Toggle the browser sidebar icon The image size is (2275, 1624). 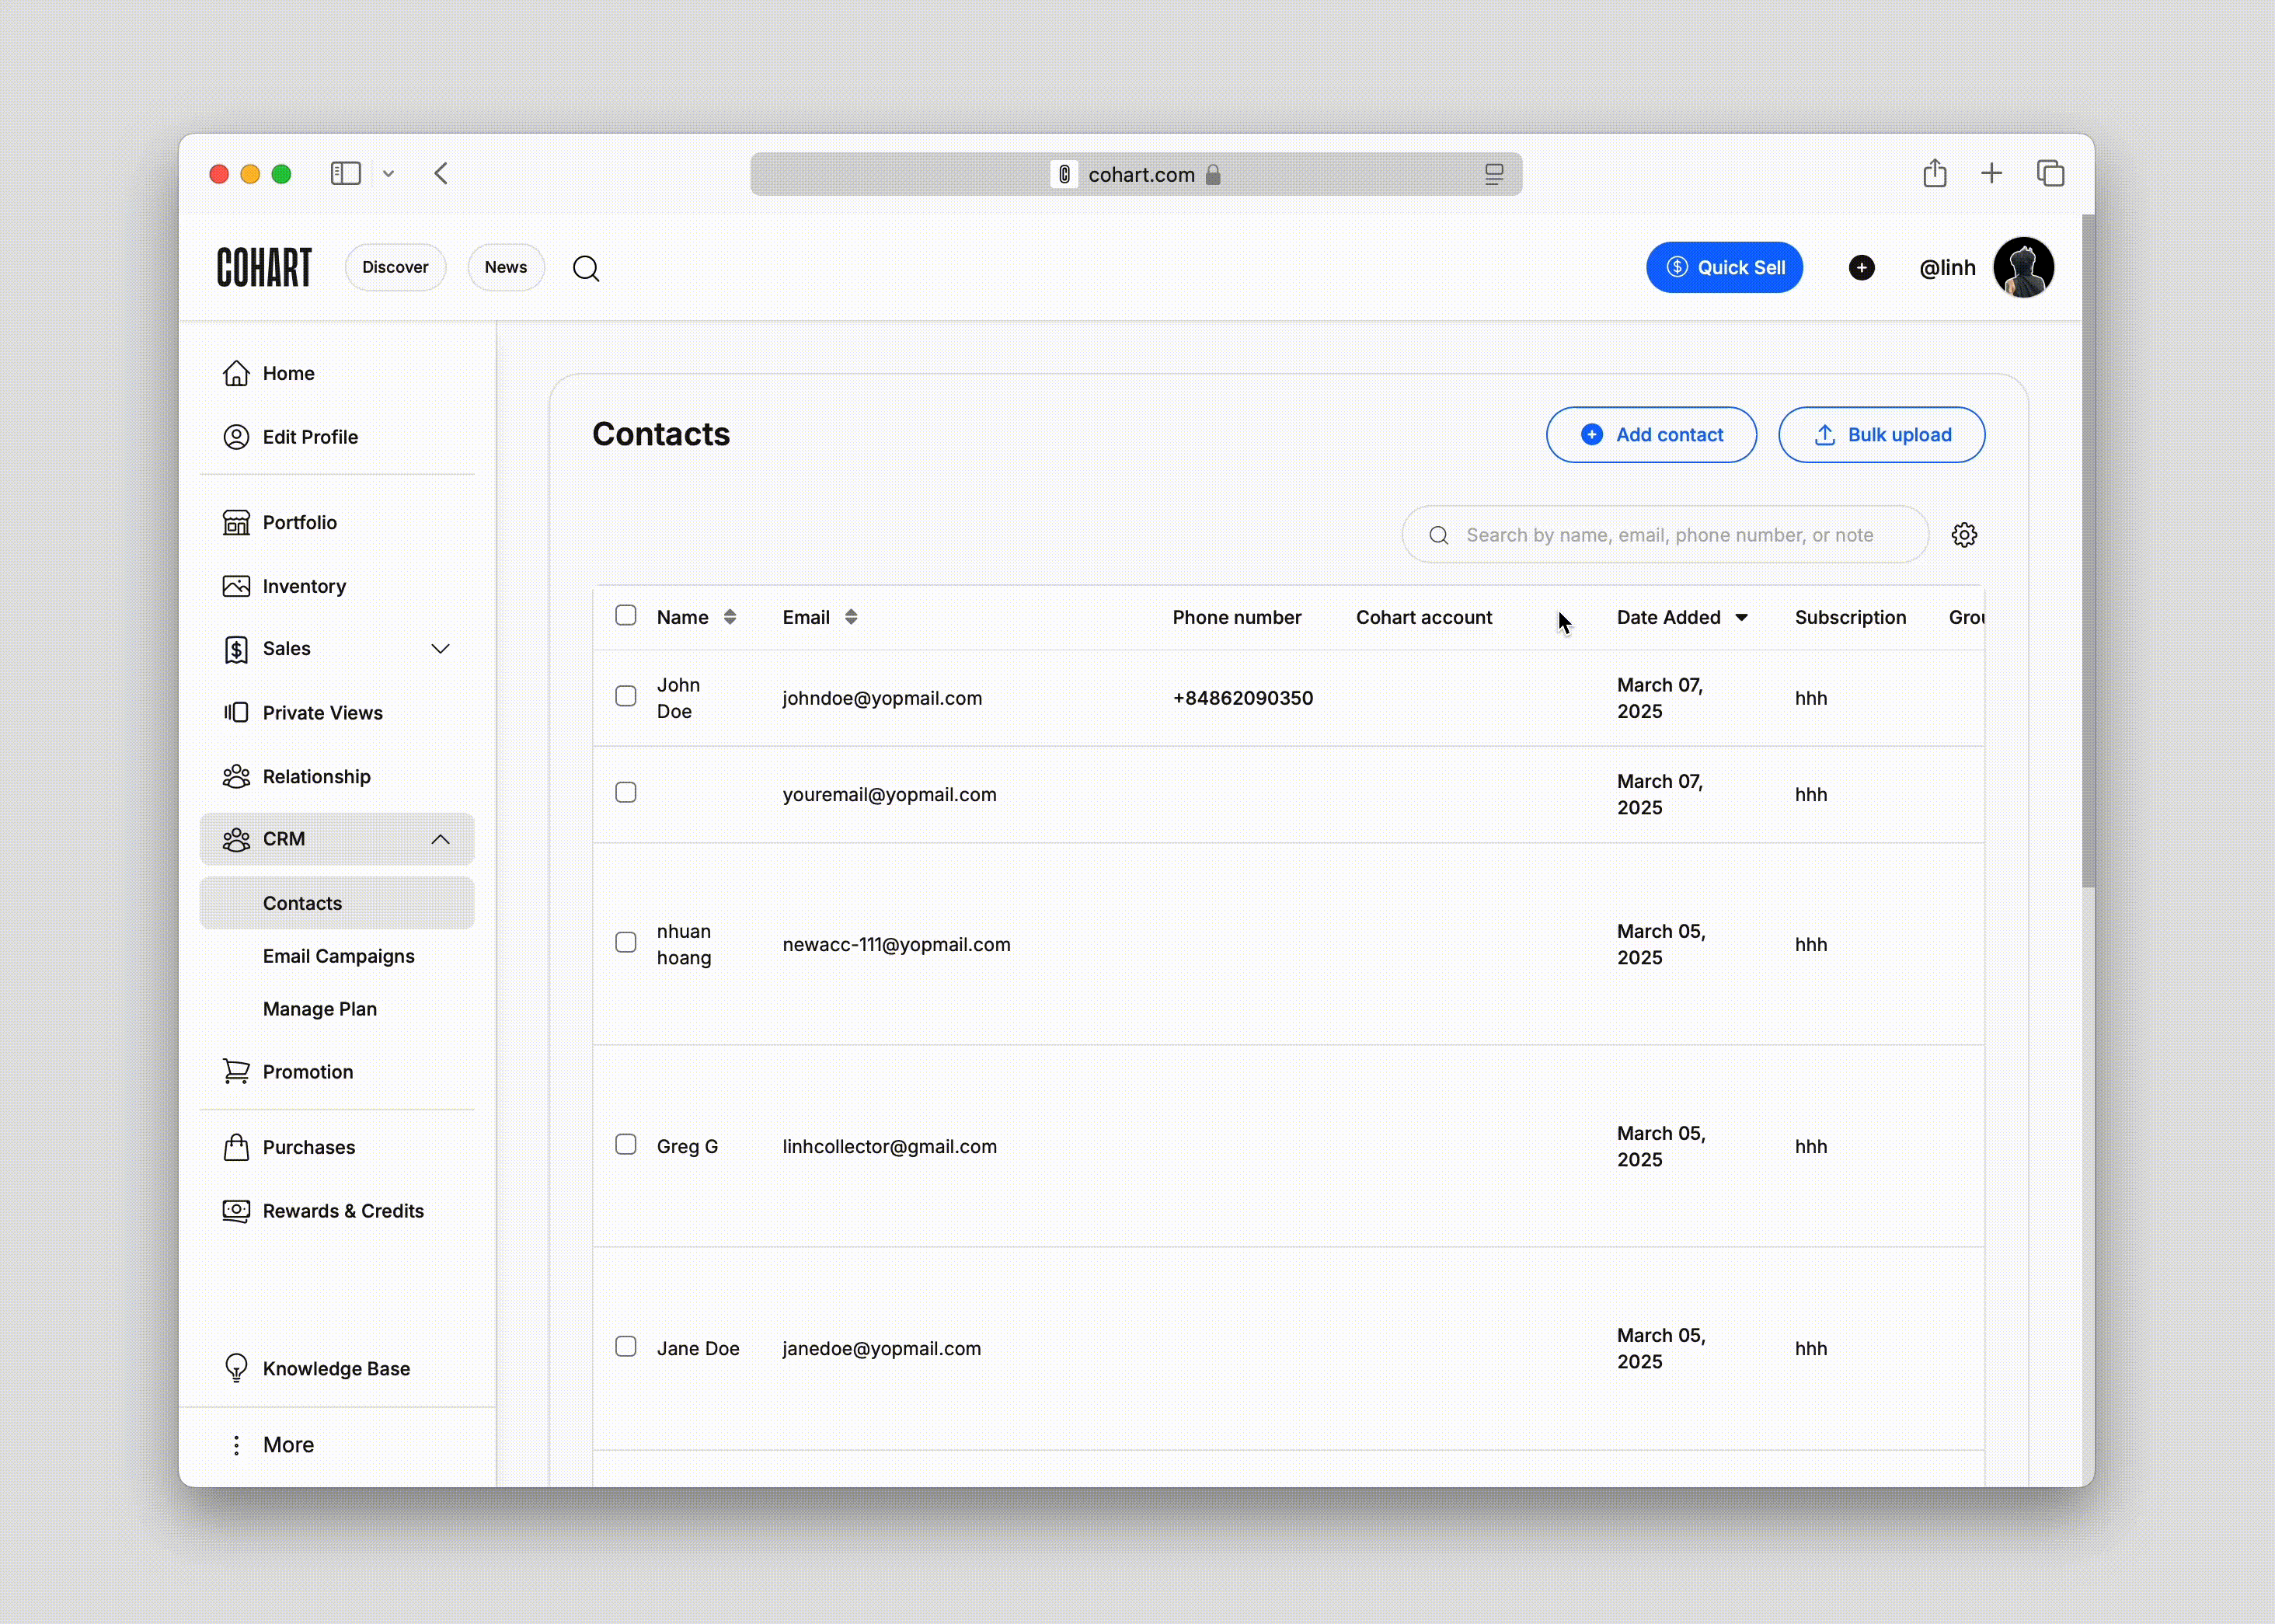(x=346, y=174)
